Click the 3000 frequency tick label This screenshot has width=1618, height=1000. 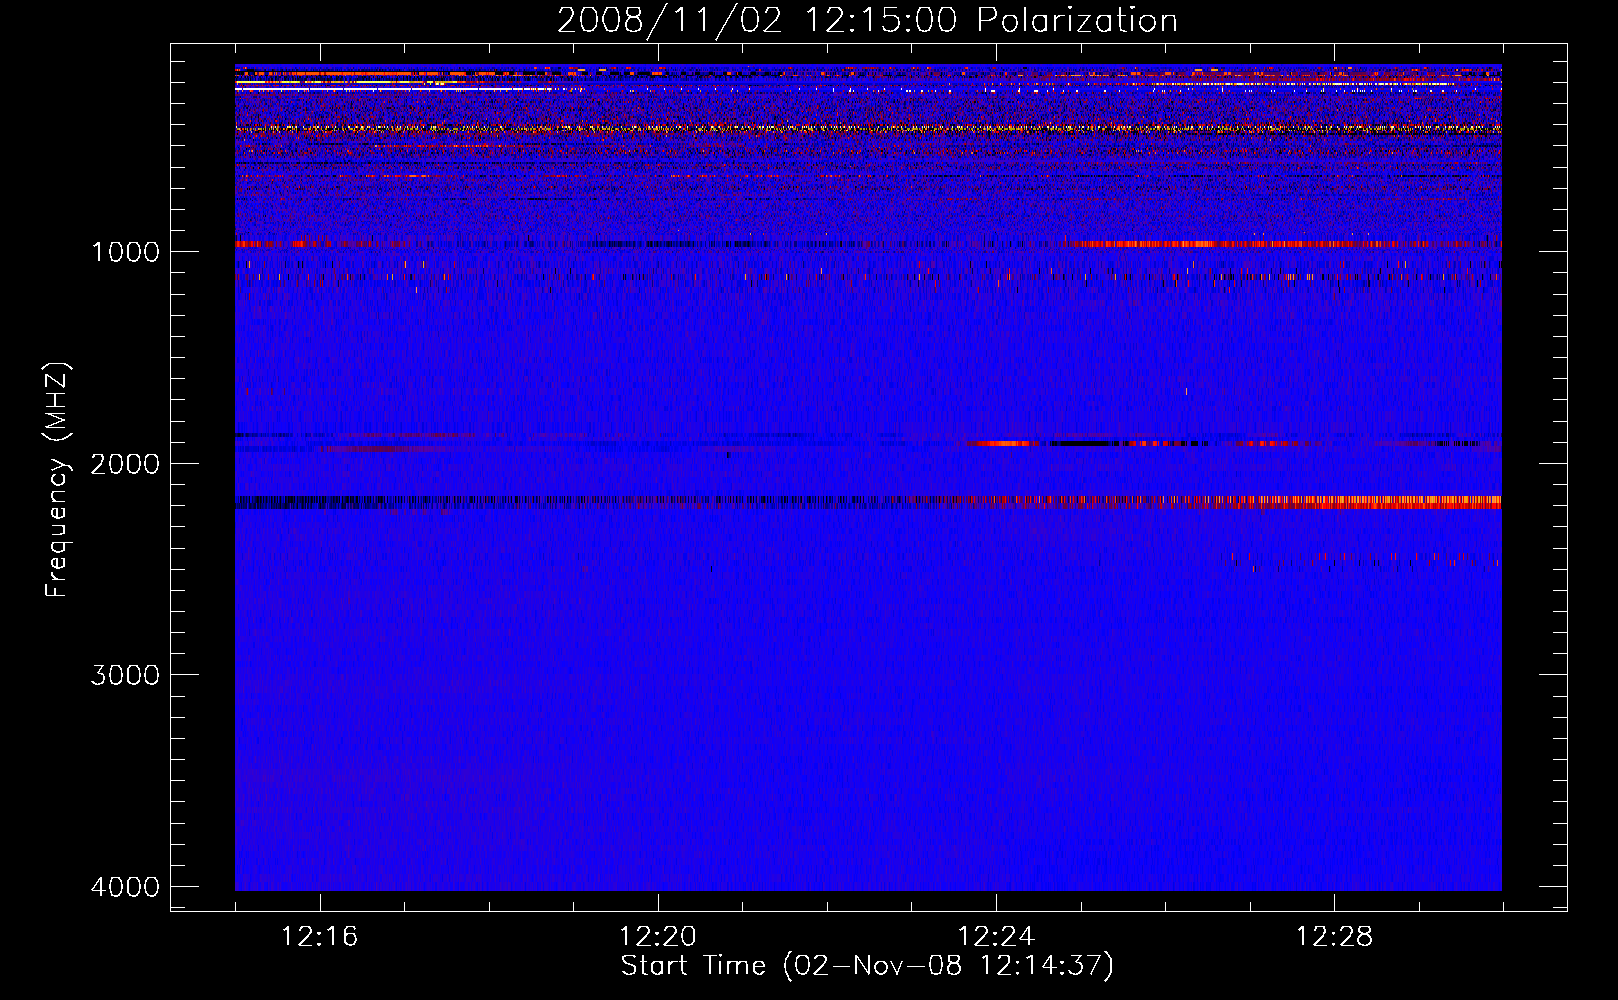[125, 675]
